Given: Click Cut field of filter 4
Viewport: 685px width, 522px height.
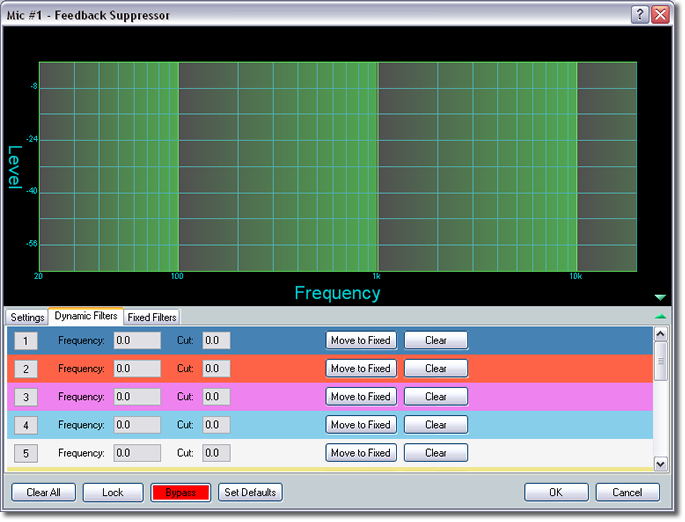Looking at the screenshot, I should (x=216, y=425).
